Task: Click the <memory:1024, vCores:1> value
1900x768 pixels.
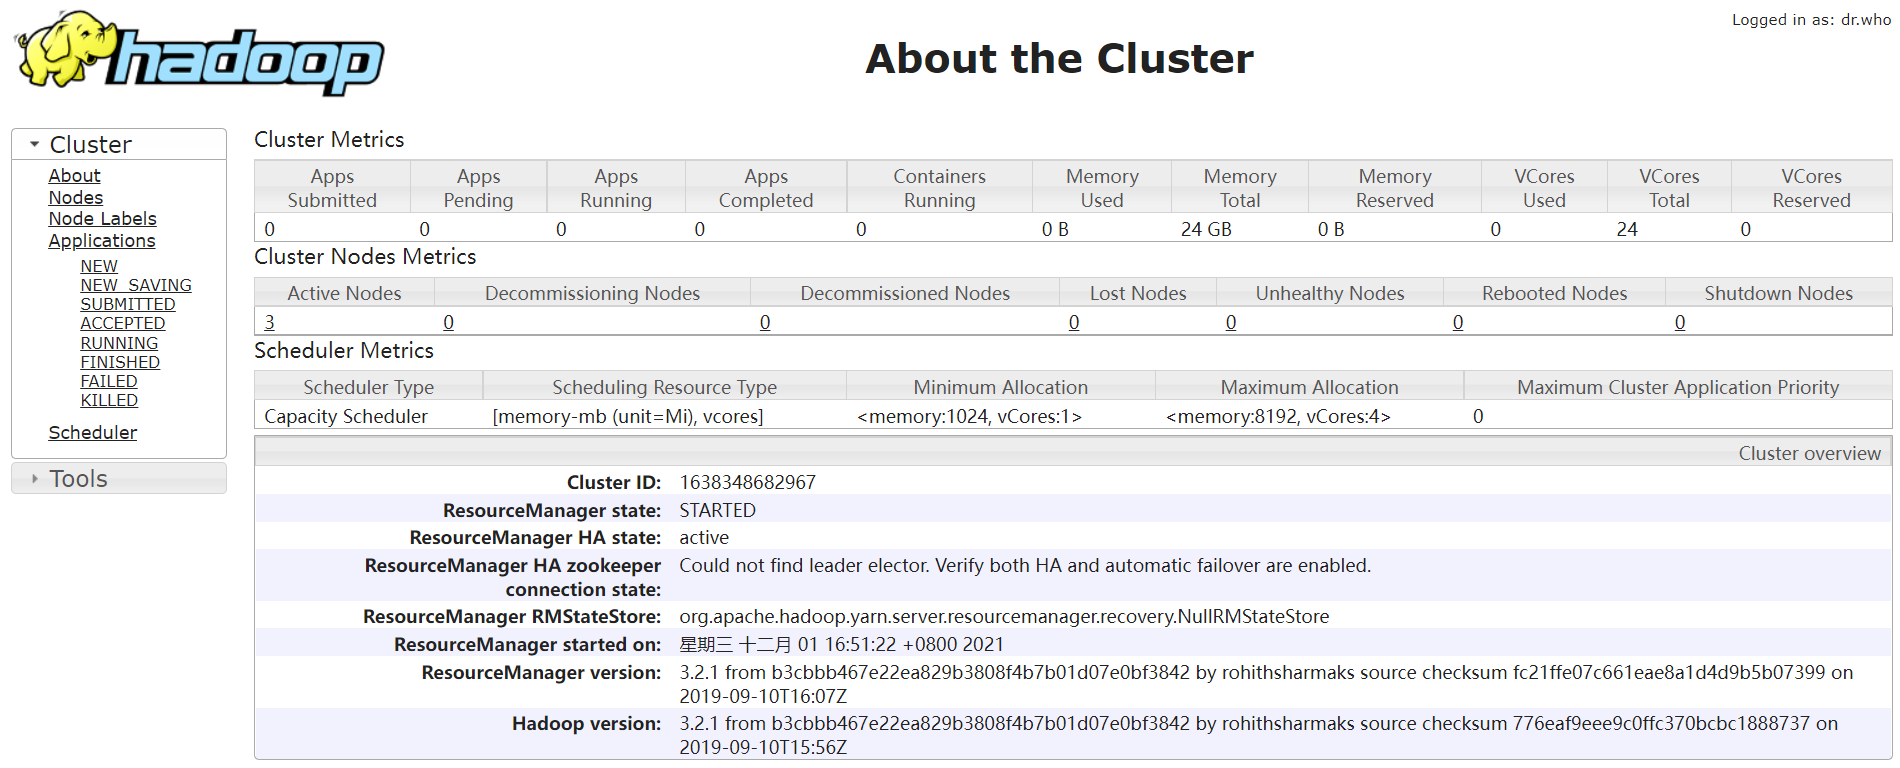Action: [969, 416]
